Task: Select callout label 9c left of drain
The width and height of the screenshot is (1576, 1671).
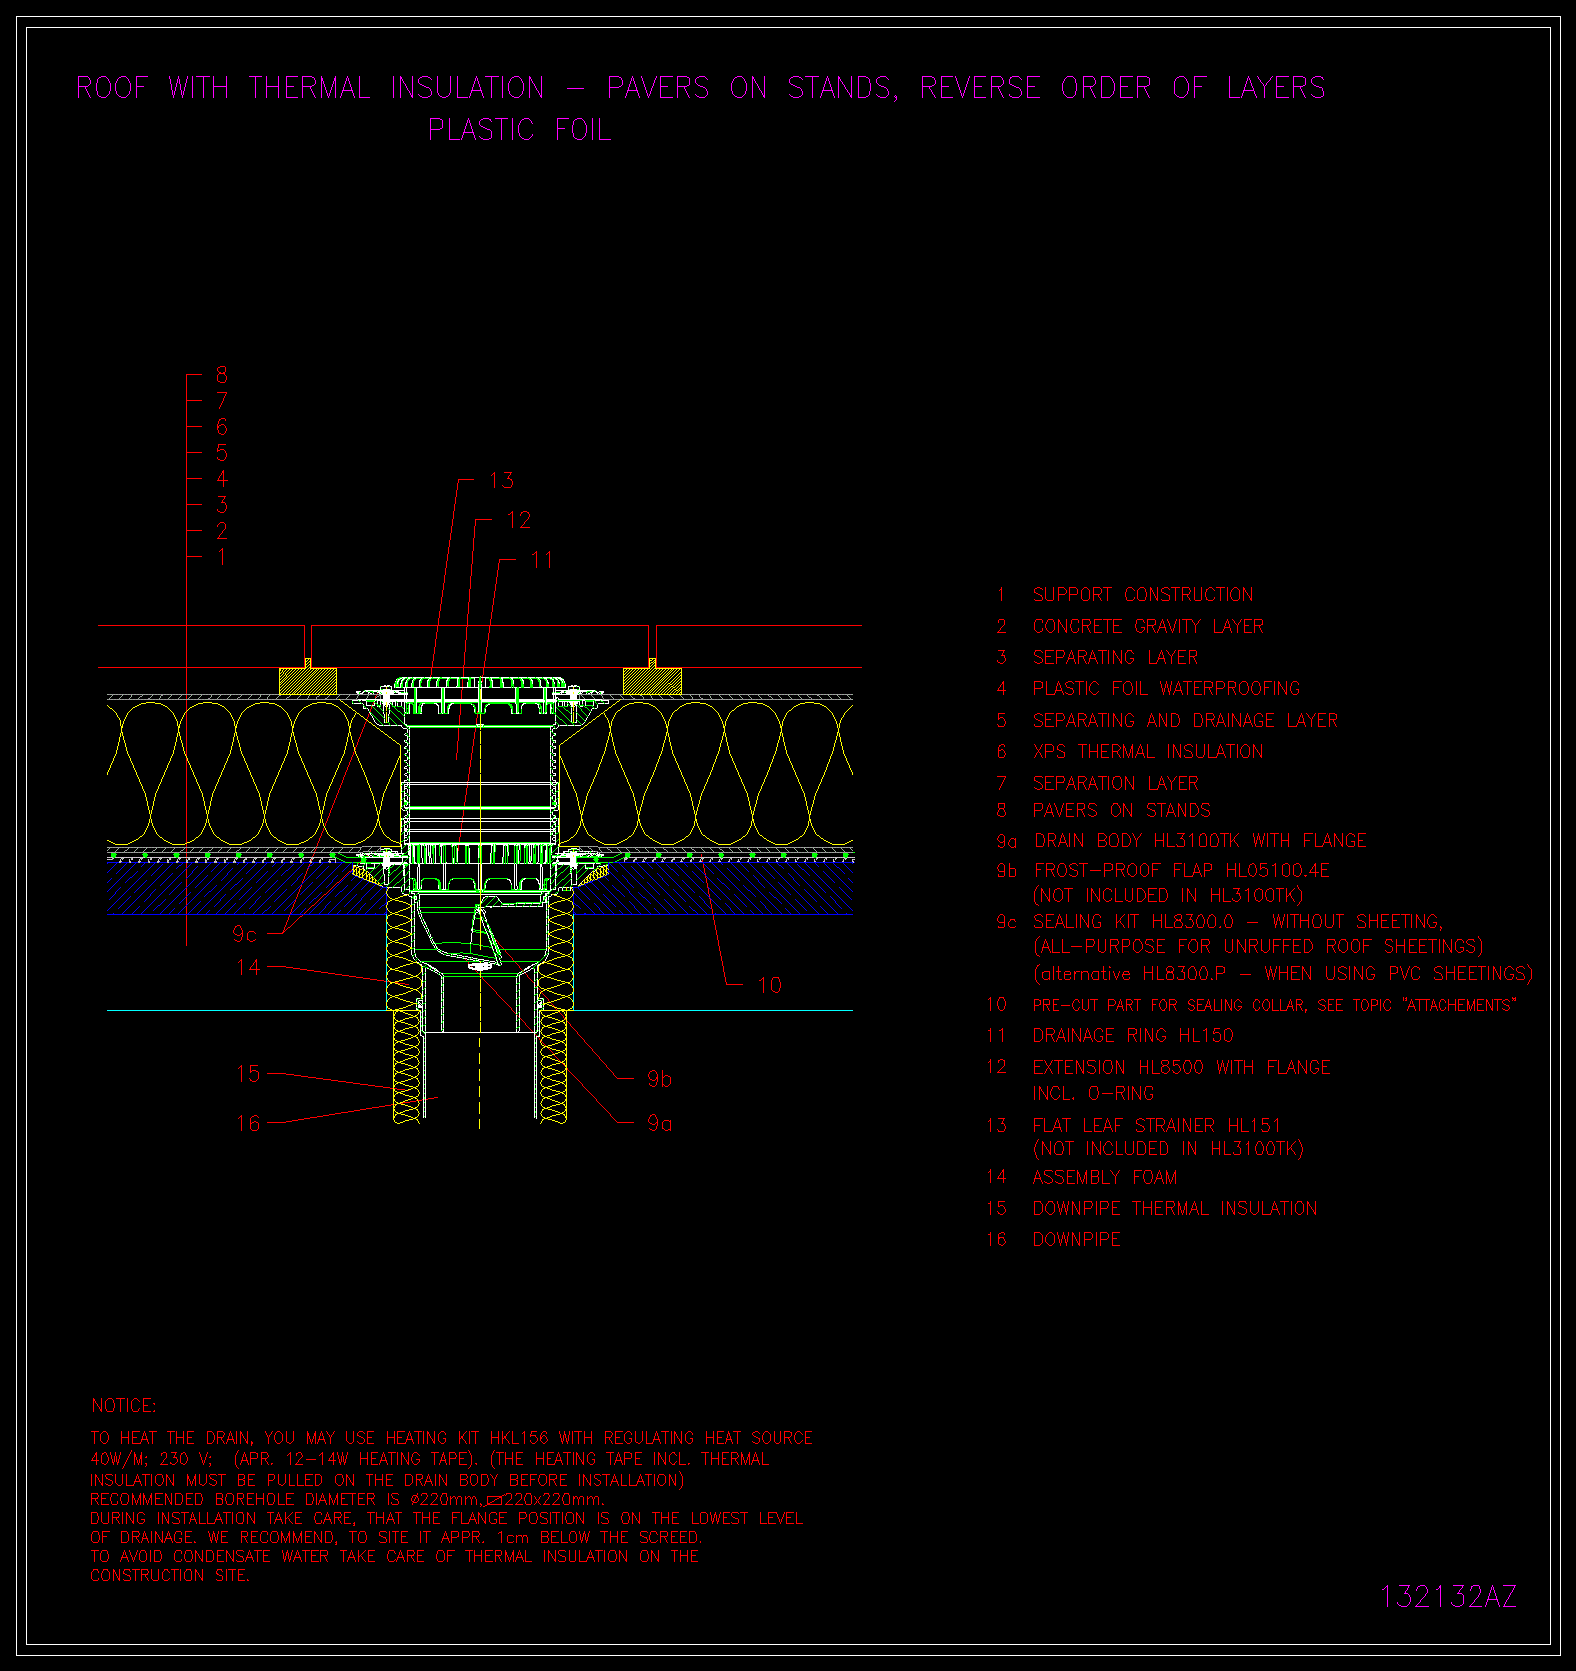Action: click(x=244, y=935)
